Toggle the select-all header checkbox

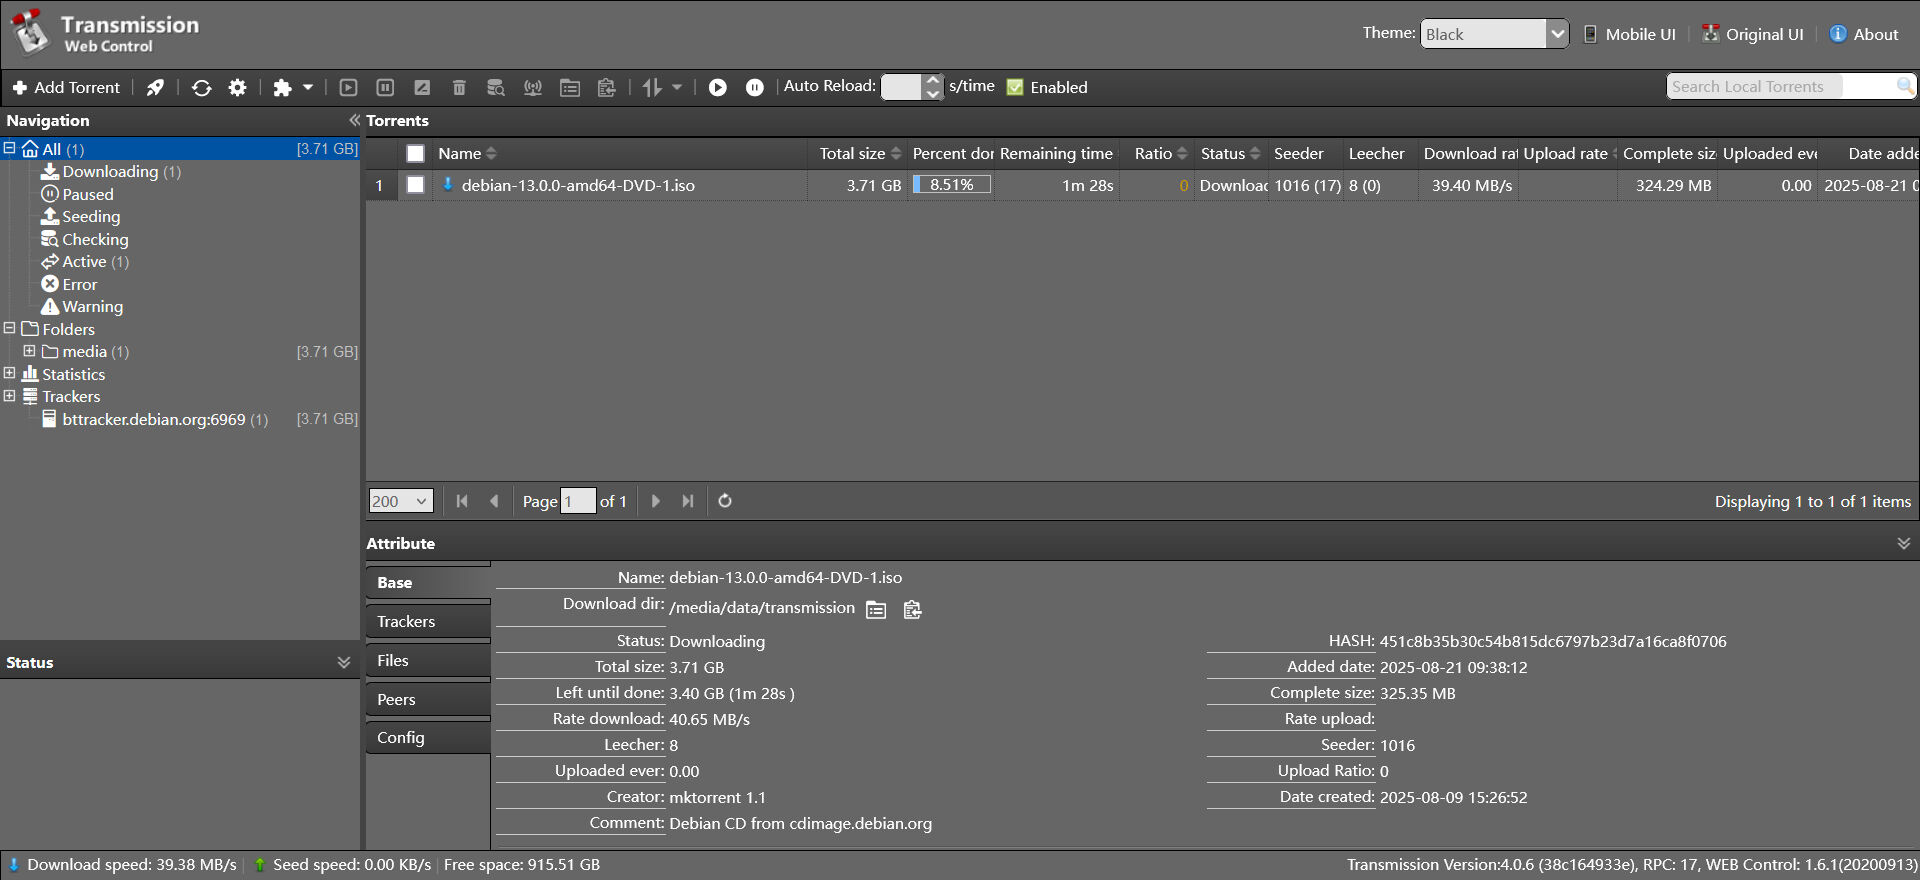click(x=416, y=153)
